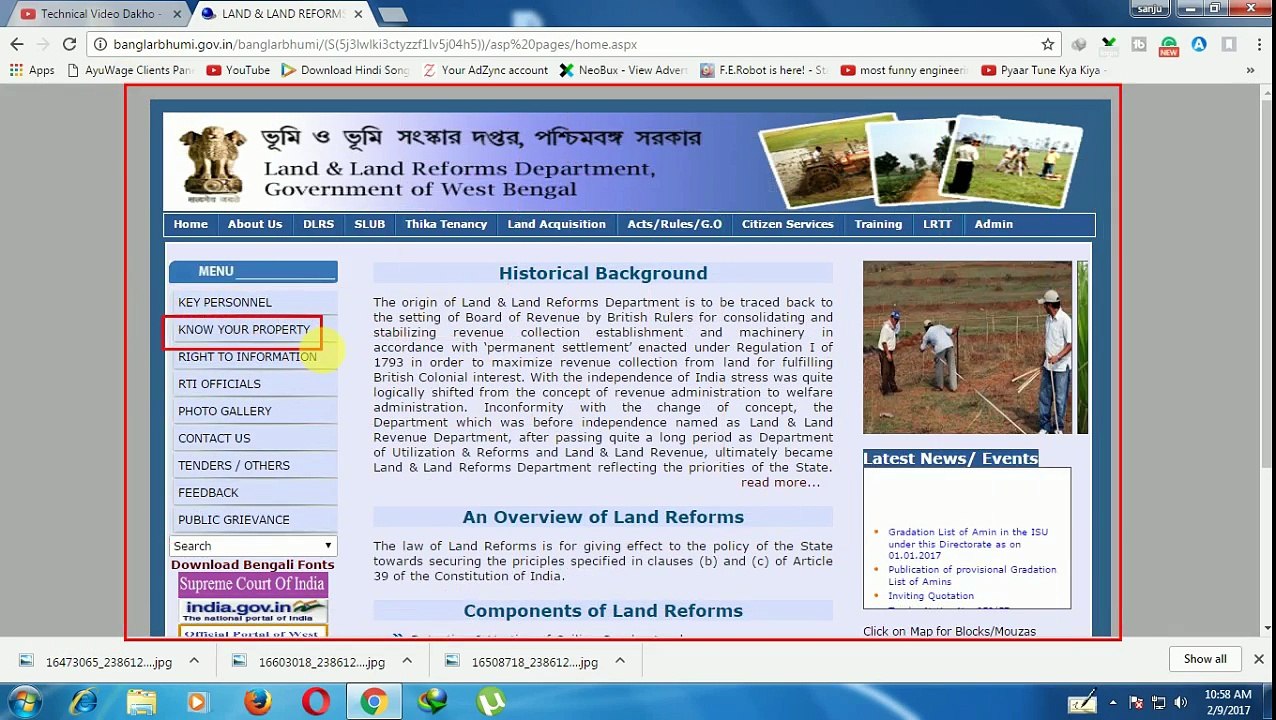Screen dimensions: 1276x720
Task: Open uTorrent from the taskbar
Action: 491,702
